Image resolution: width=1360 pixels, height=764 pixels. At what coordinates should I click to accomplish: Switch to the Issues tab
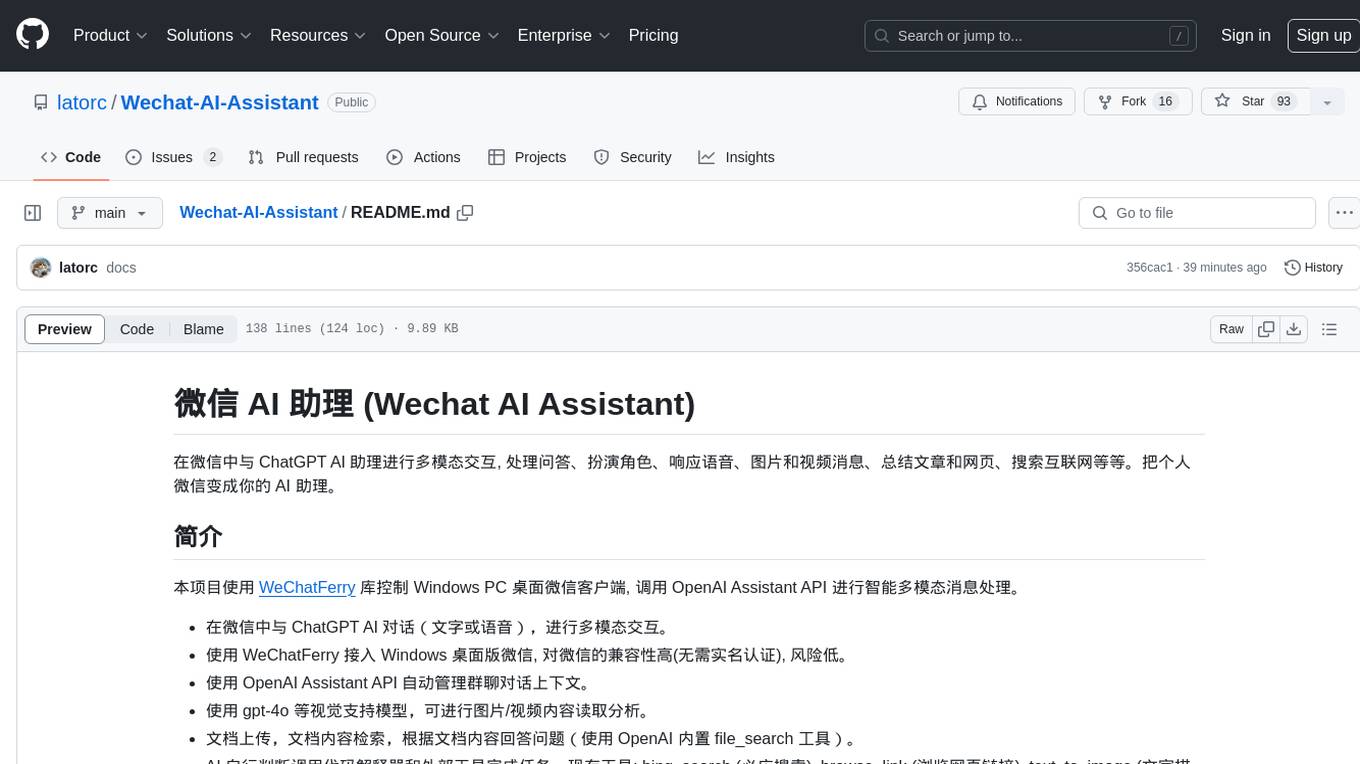point(173,157)
